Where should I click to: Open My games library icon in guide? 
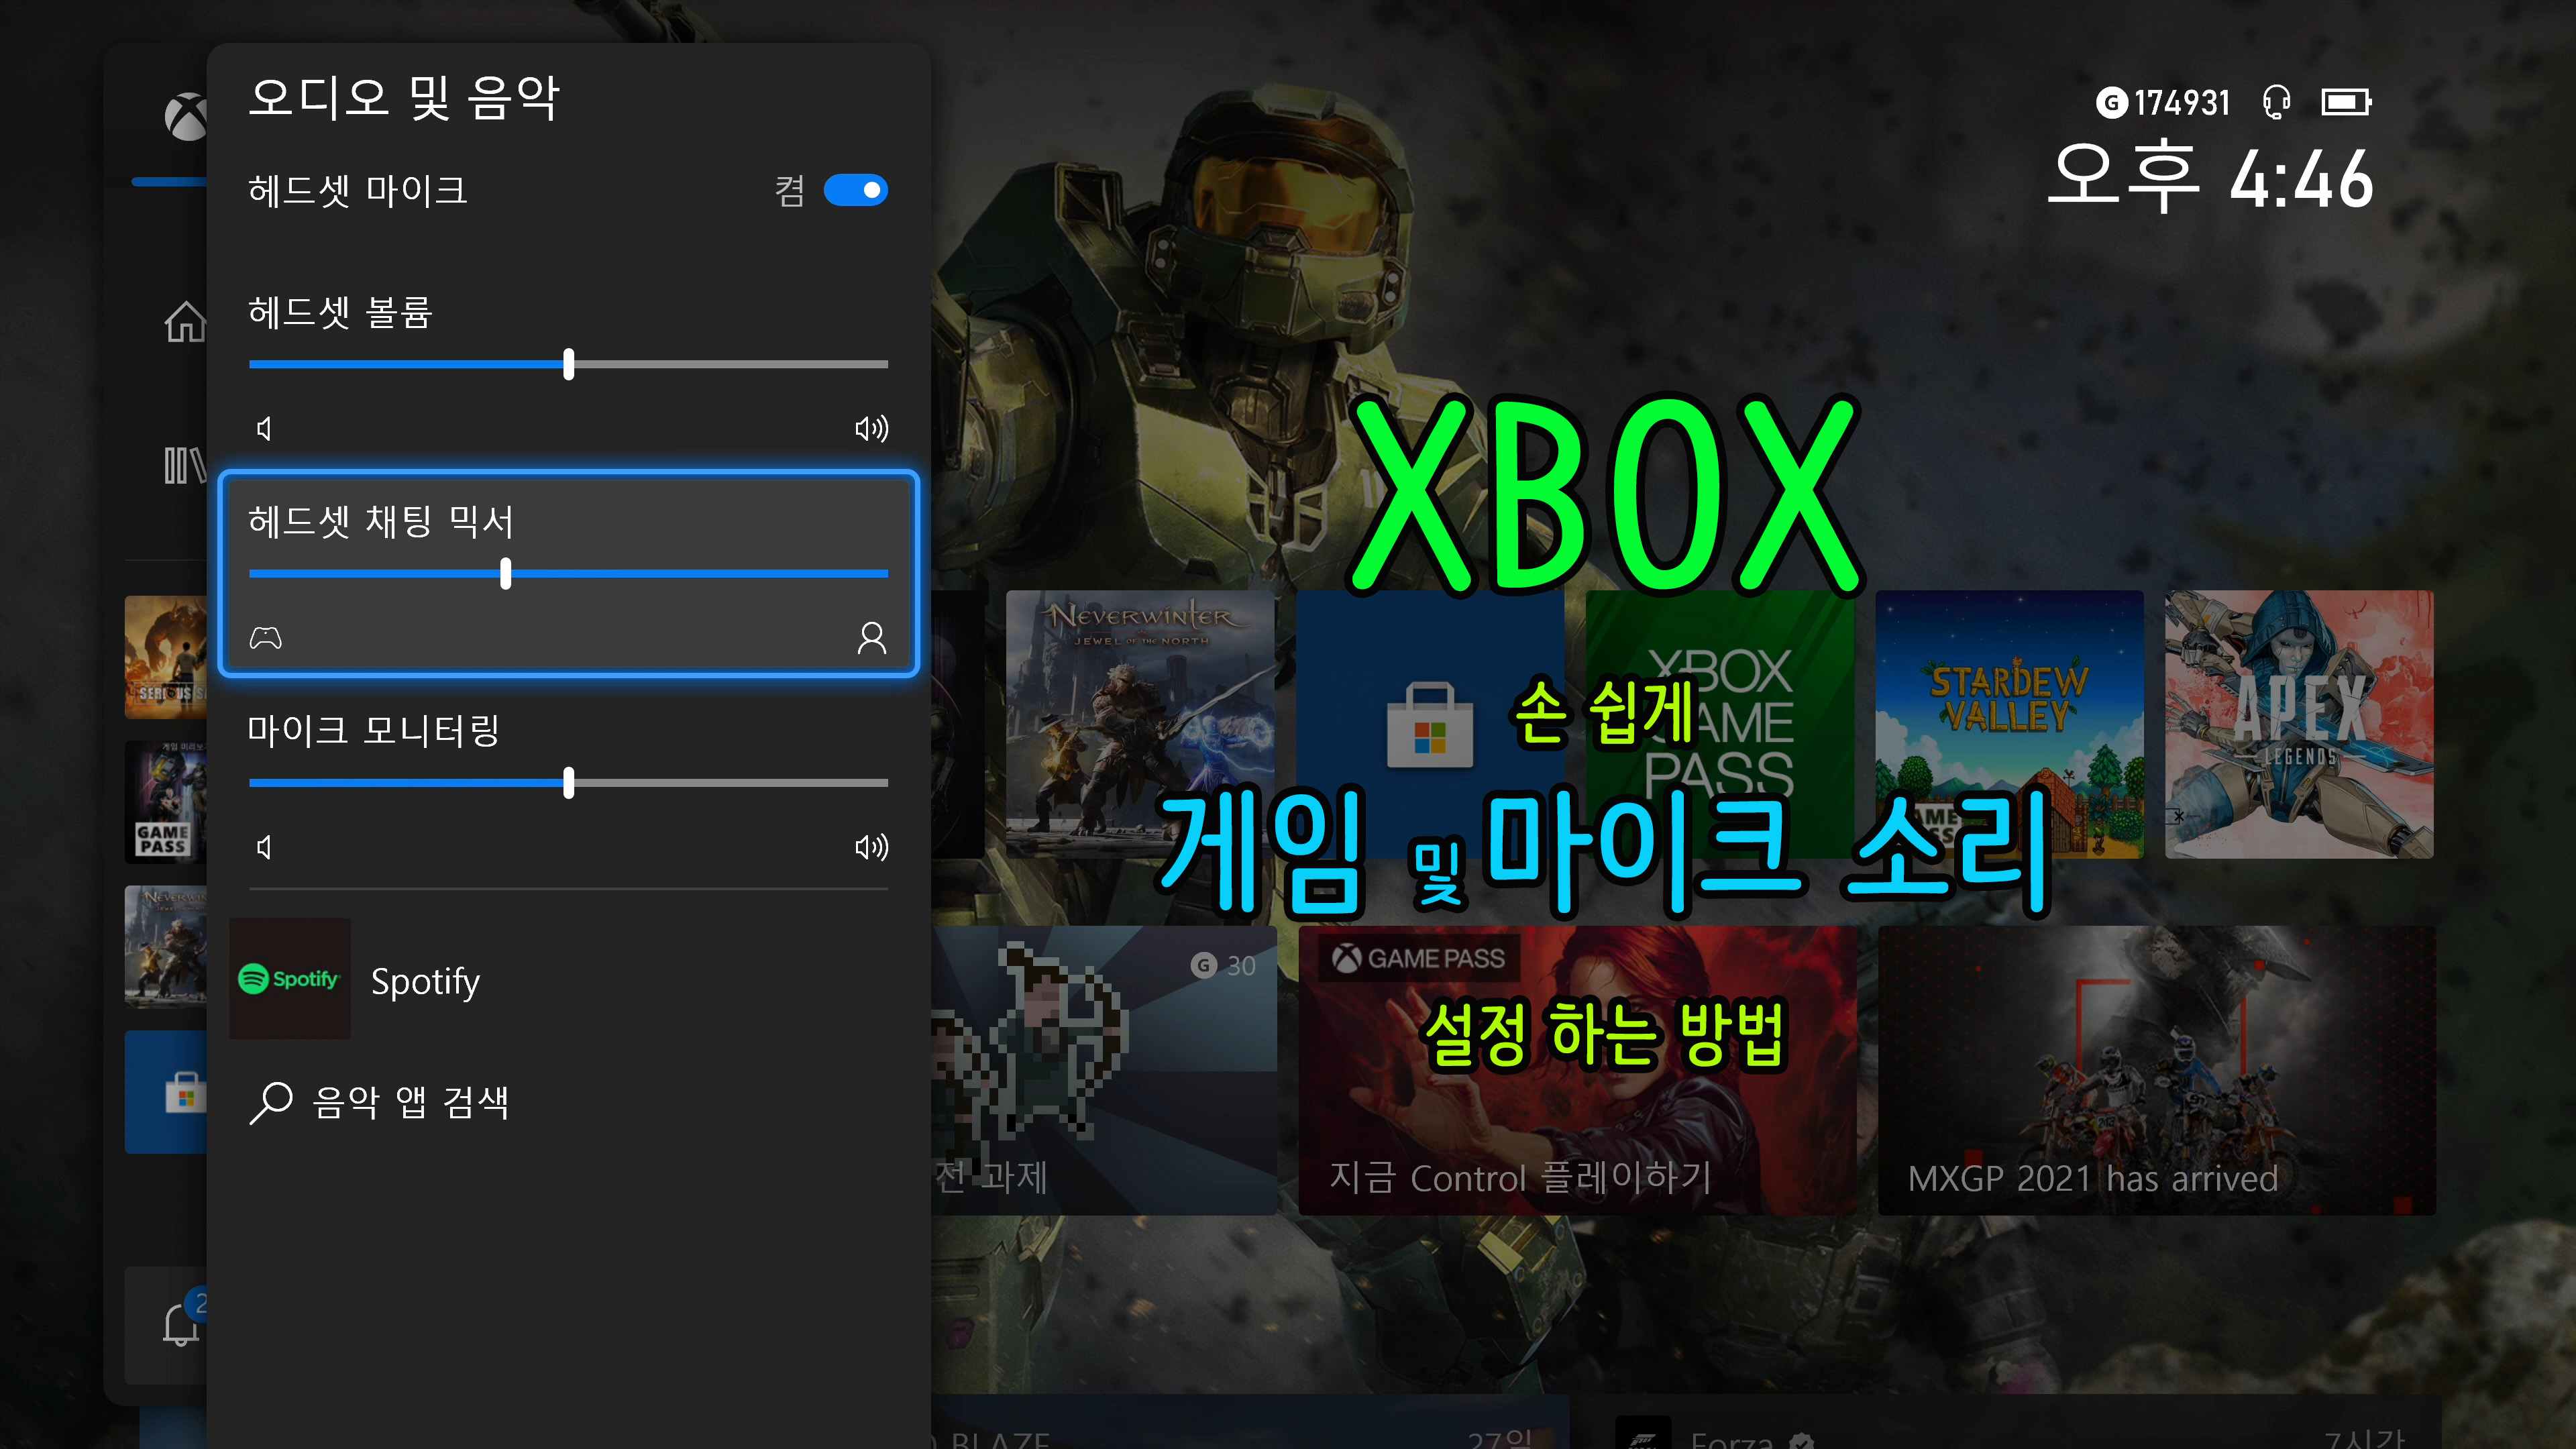tap(185, 466)
